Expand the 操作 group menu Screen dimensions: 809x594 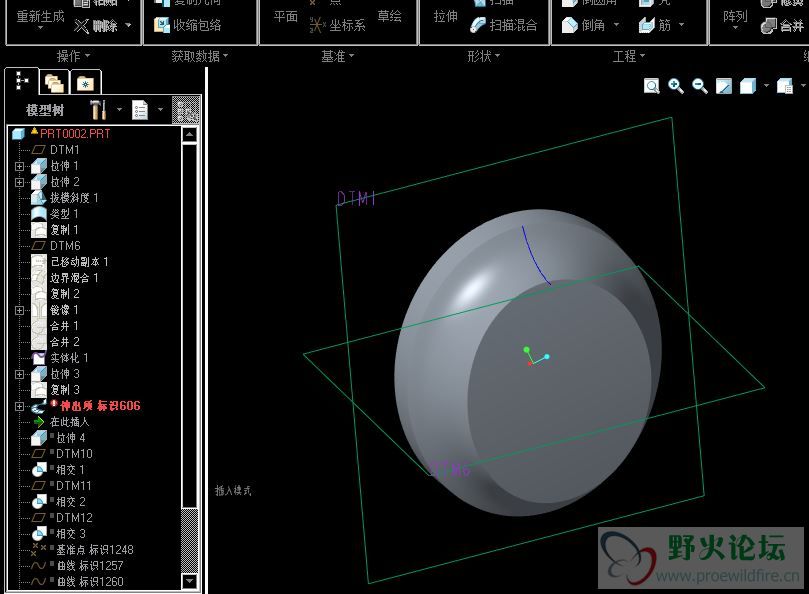tap(73, 56)
